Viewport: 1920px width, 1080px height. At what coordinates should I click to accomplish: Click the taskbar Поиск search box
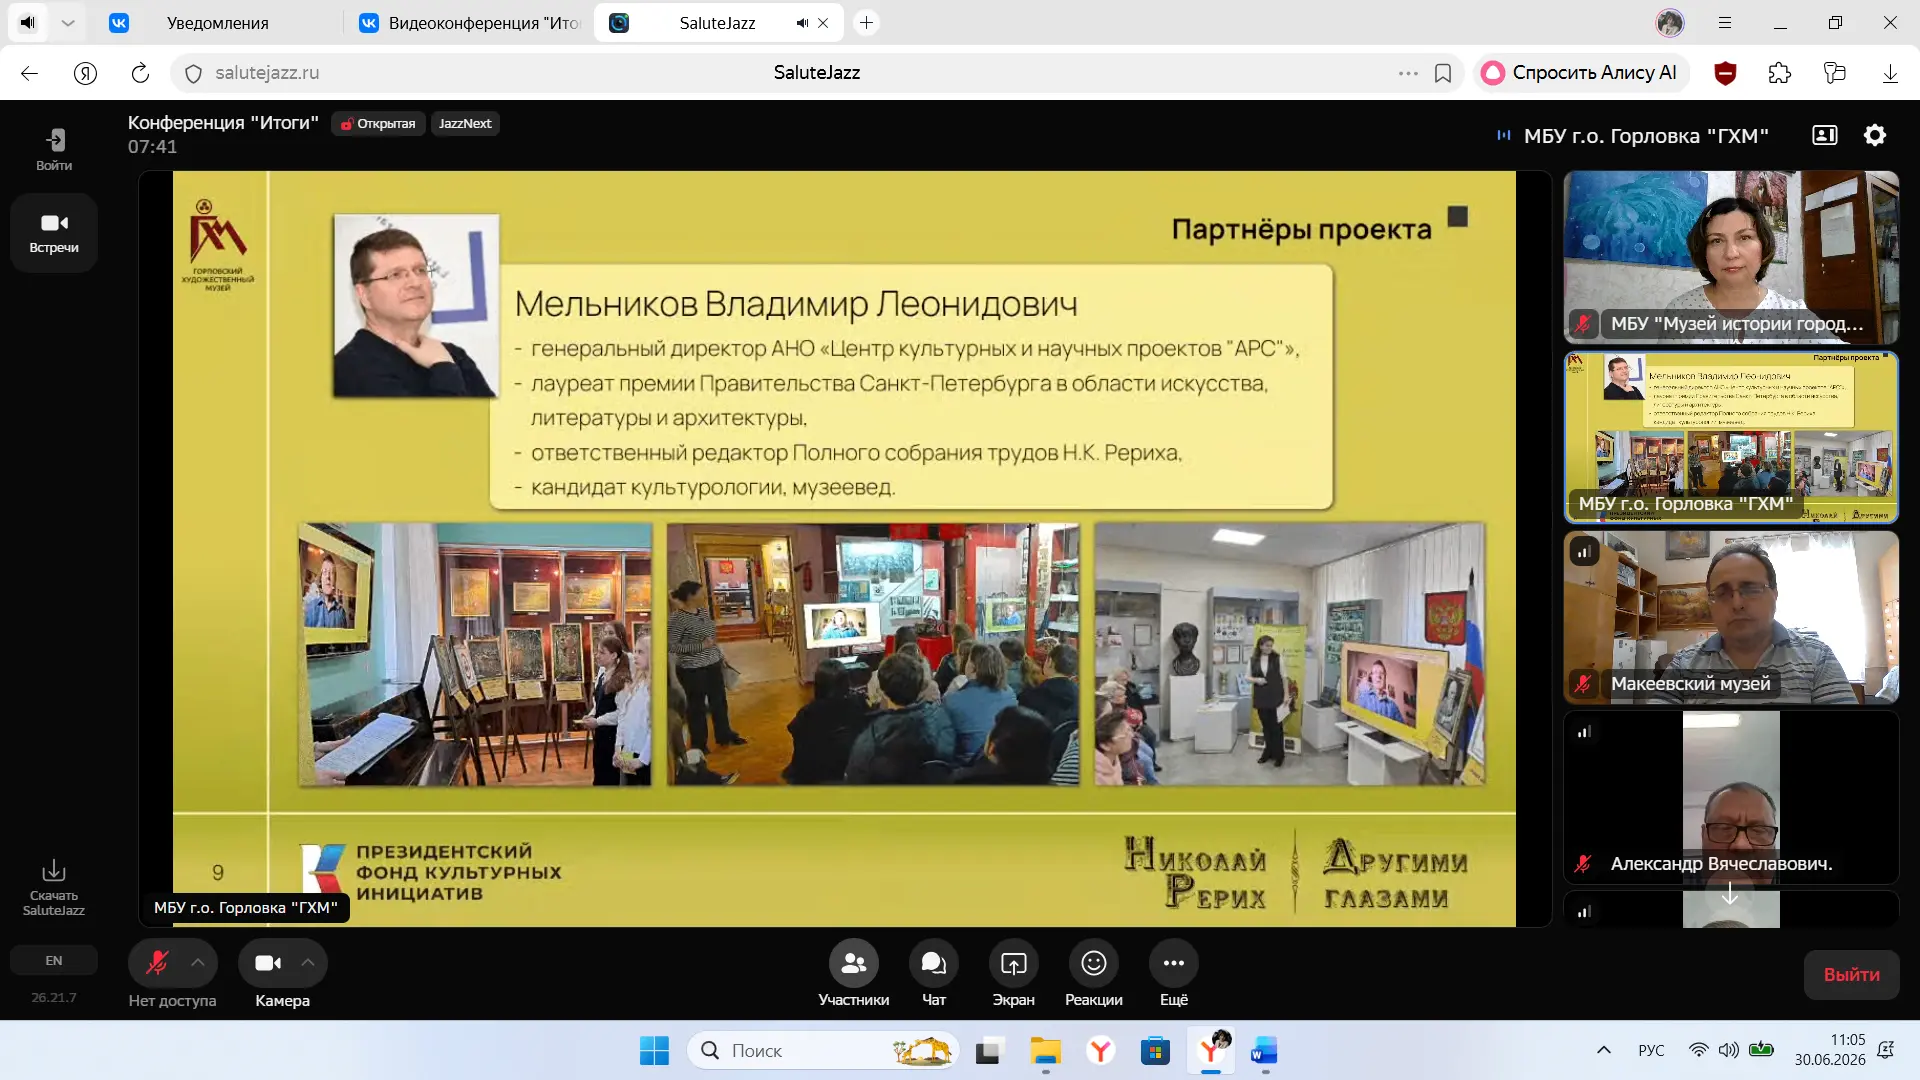click(823, 1051)
